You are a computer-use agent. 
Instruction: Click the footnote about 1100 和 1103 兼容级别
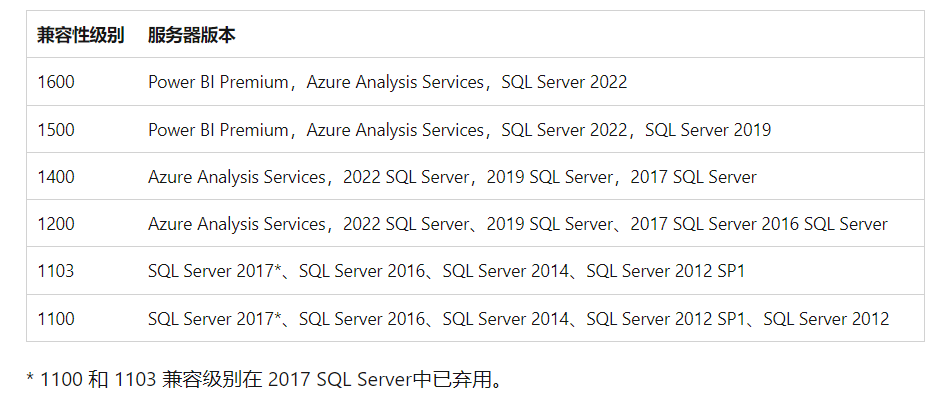click(264, 379)
